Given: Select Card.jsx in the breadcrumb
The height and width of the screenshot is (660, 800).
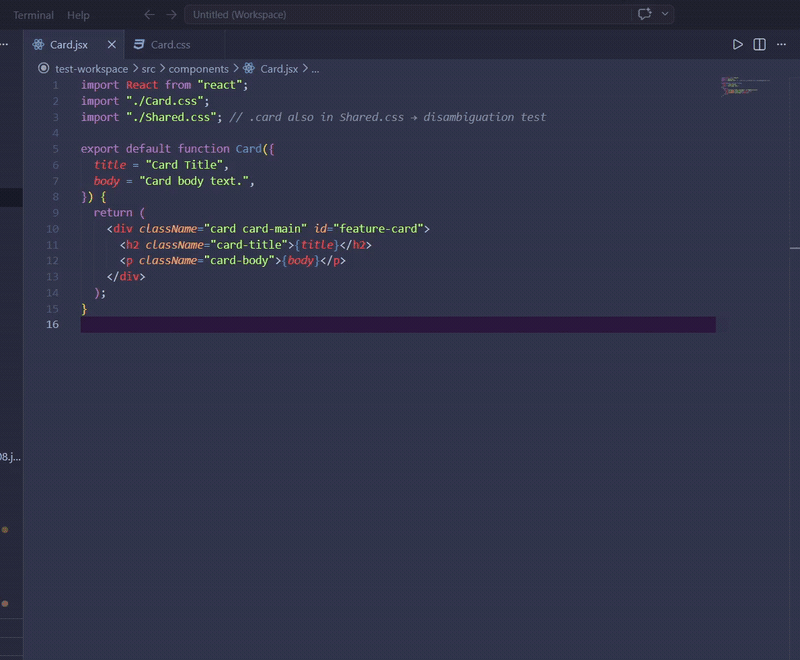Looking at the screenshot, I should coord(279,69).
